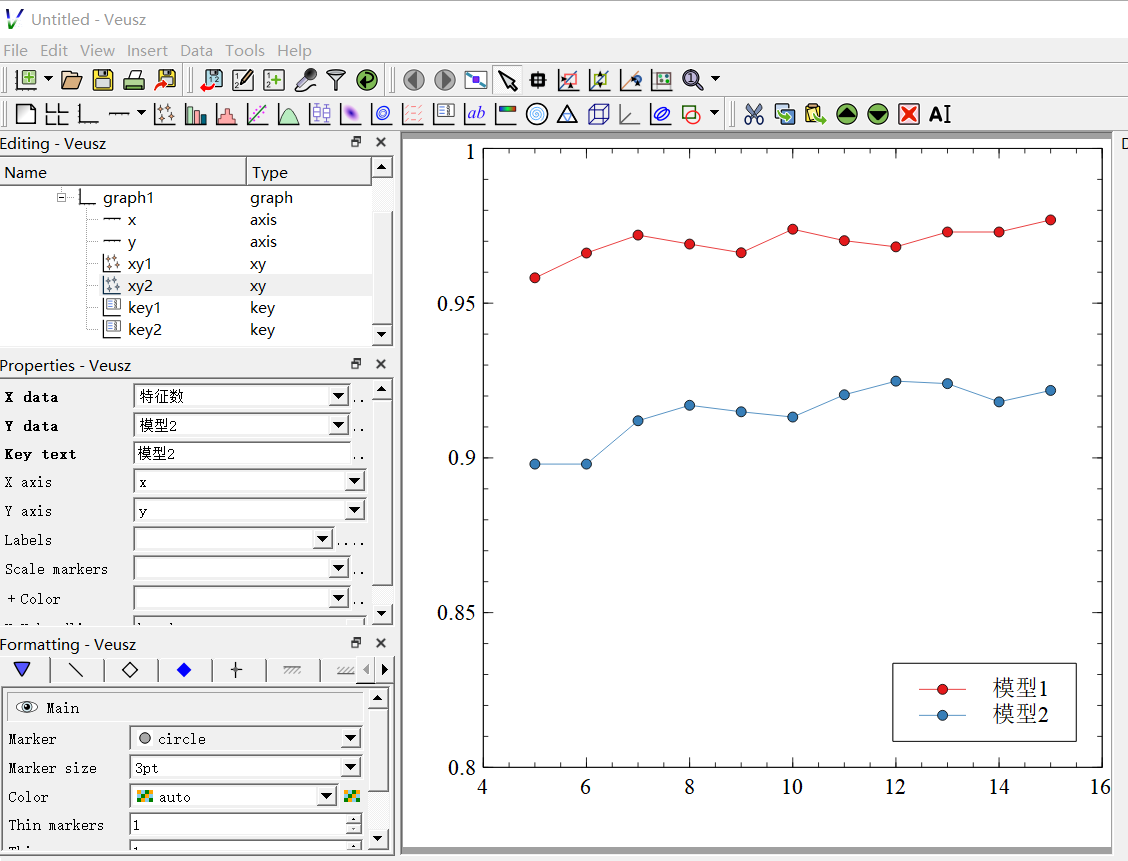Screen dimensions: 1128x861
Task: Click the Key text input field
Action: click(242, 453)
